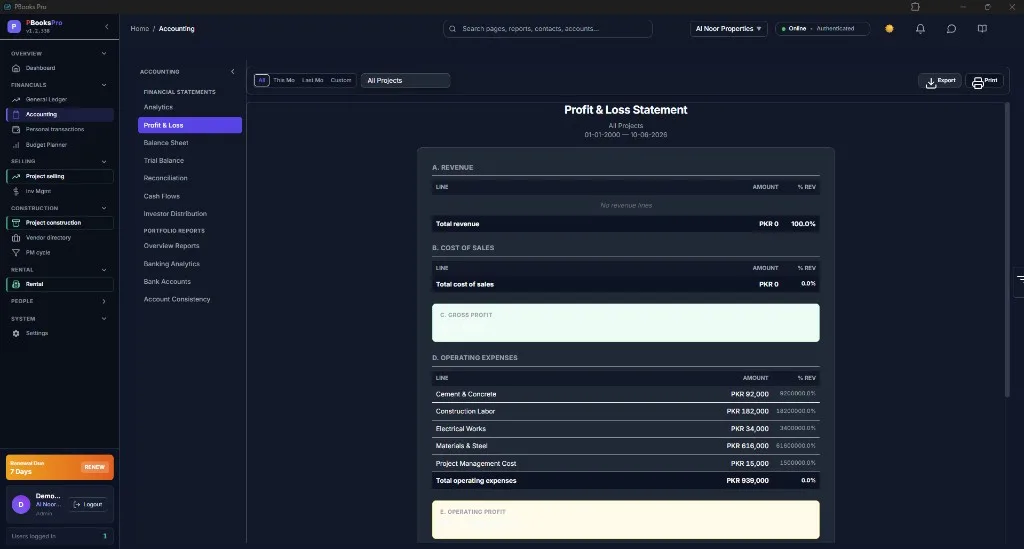This screenshot has height=549, width=1024.
Task: Select Custom period filter
Action: click(341, 80)
